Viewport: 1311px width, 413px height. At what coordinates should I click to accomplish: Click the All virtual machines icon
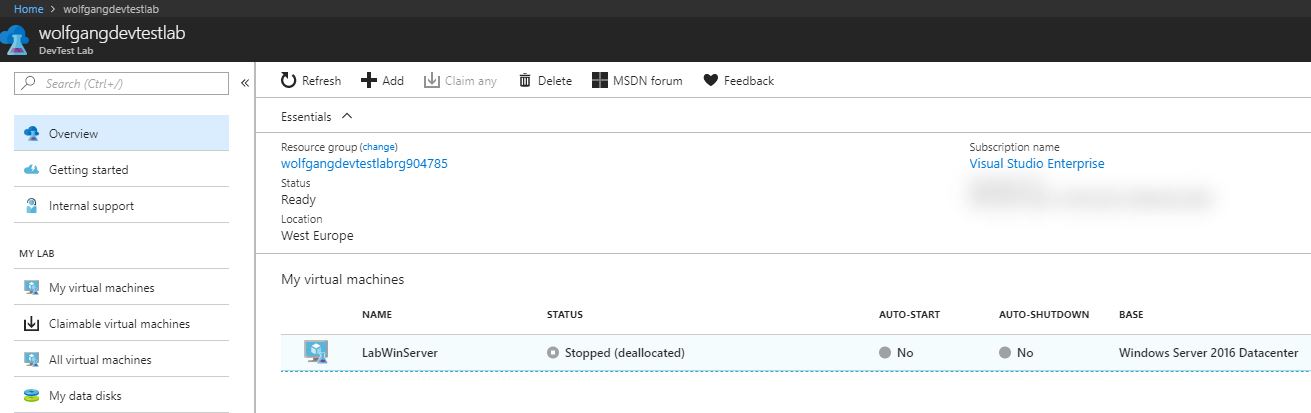31,360
